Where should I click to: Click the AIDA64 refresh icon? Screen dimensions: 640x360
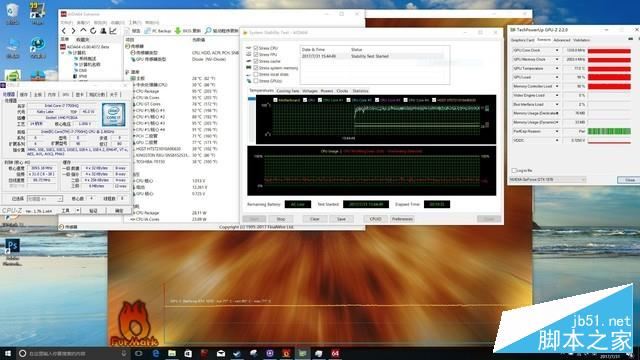pos(93,31)
